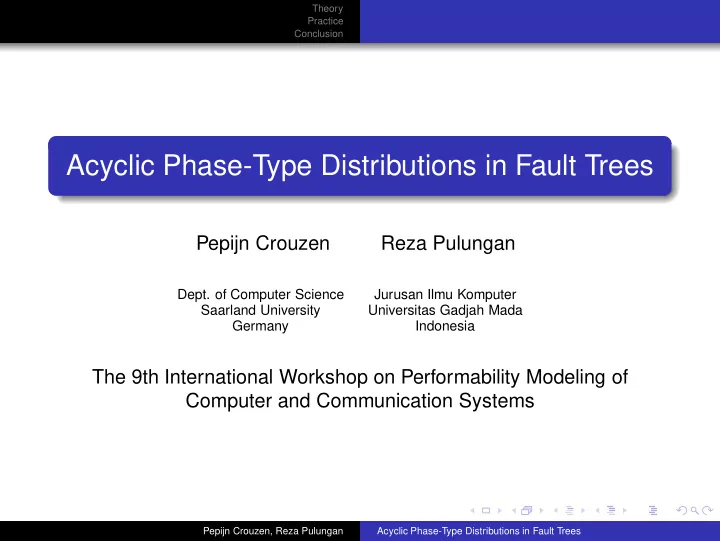The width and height of the screenshot is (720, 541).
Task: Go to the previous subsection arrow
Action: (x=556, y=511)
